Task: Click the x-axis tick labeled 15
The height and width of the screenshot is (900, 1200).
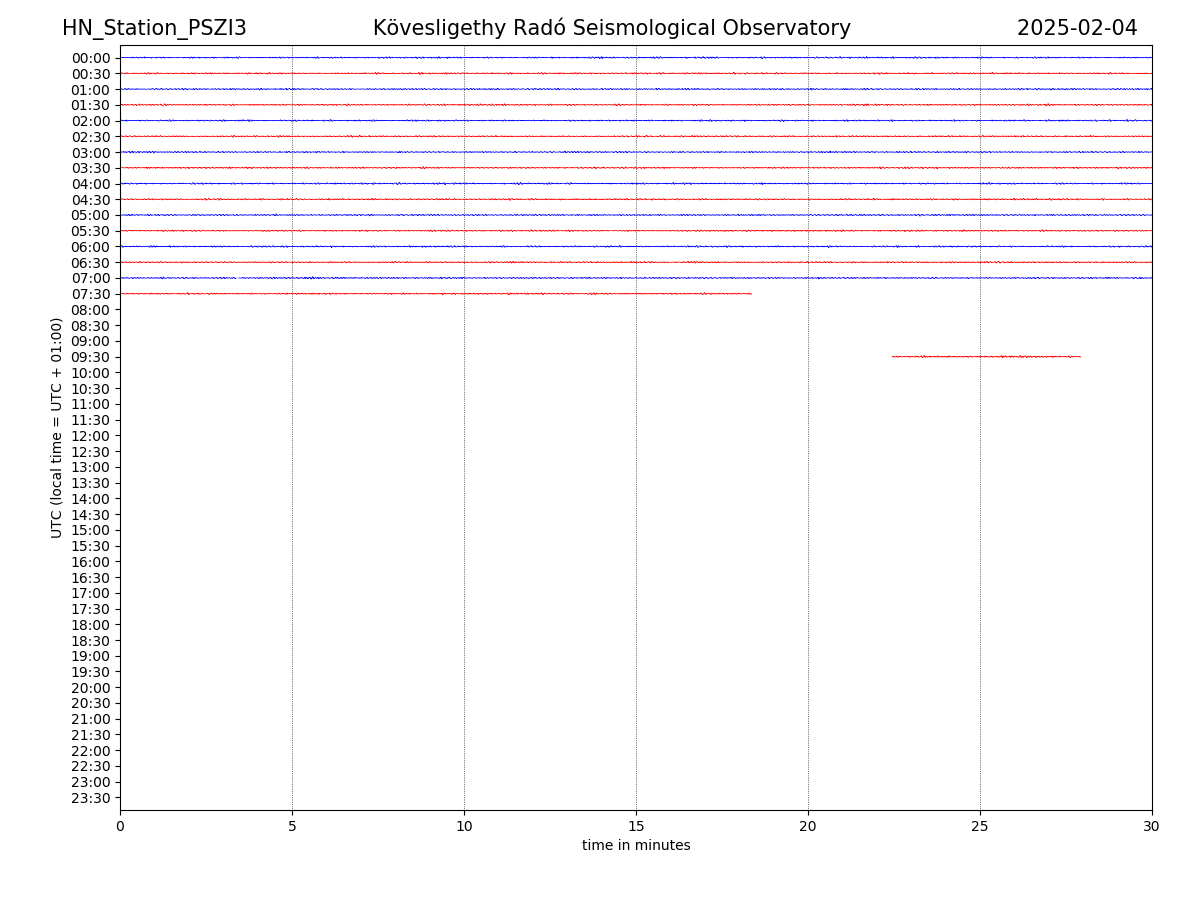Action: pyautogui.click(x=636, y=826)
